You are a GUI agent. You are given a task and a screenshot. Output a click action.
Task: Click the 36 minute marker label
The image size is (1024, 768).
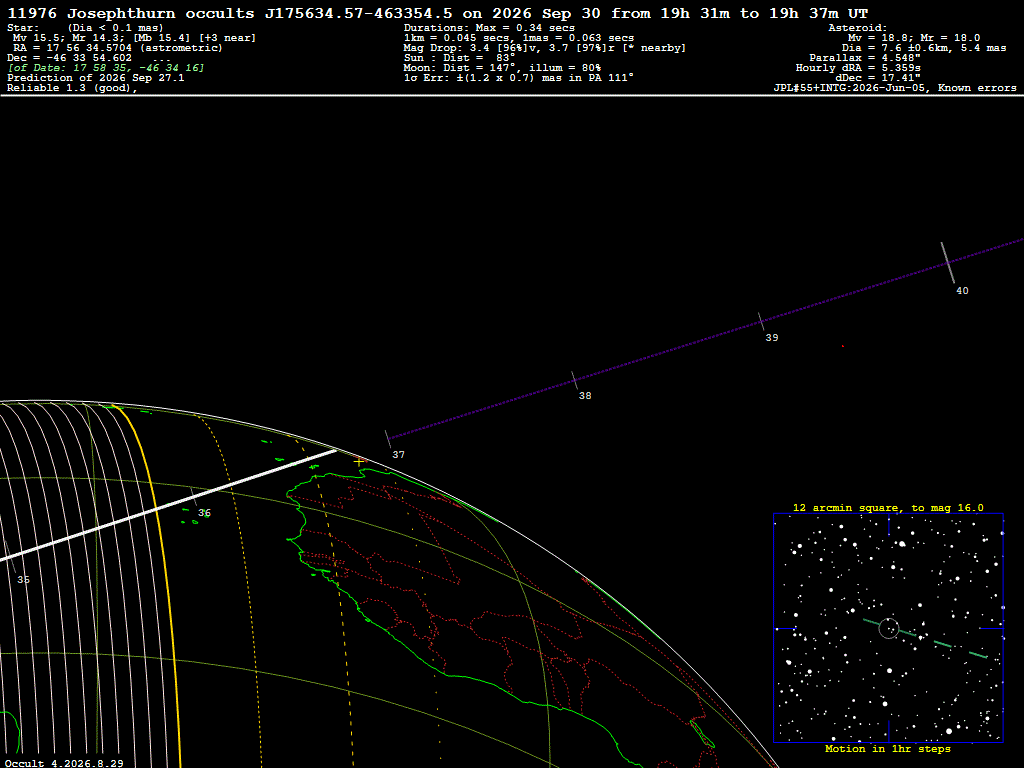[x=204, y=513]
